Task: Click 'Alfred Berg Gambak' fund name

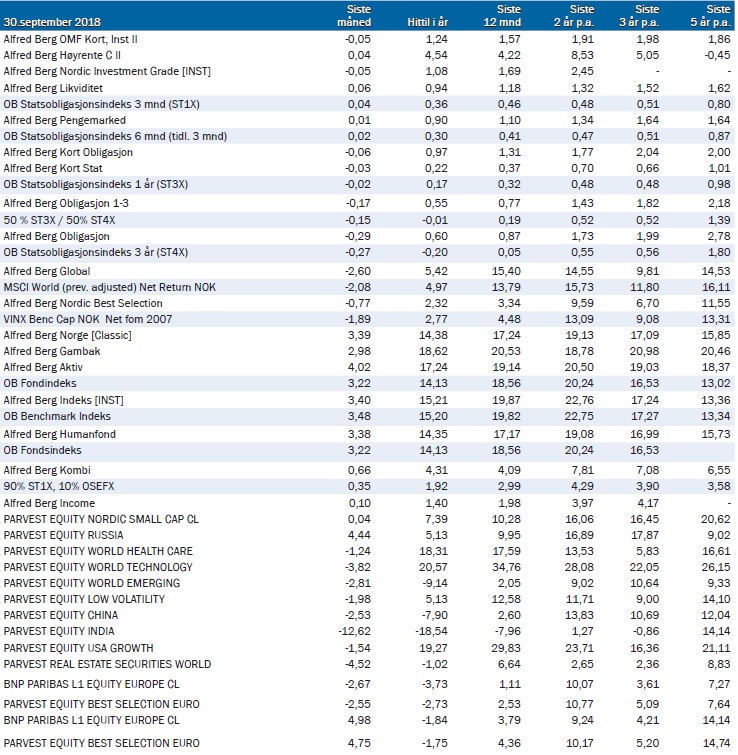Action: pyautogui.click(x=52, y=351)
